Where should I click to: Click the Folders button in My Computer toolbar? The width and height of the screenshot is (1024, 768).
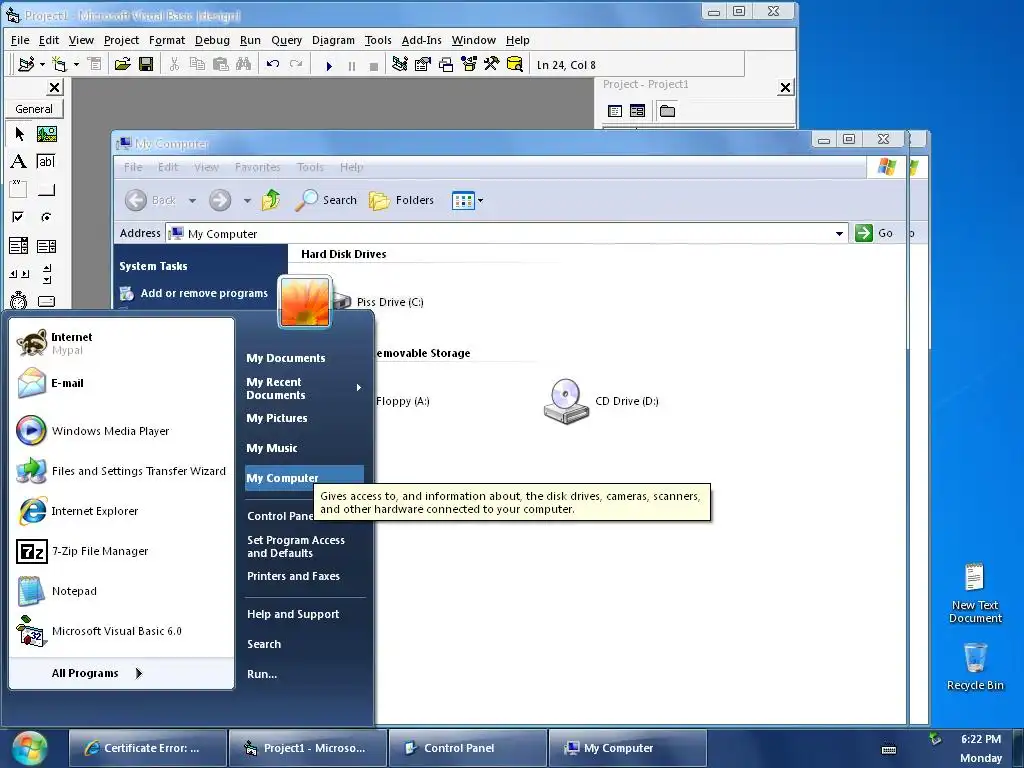tap(401, 200)
